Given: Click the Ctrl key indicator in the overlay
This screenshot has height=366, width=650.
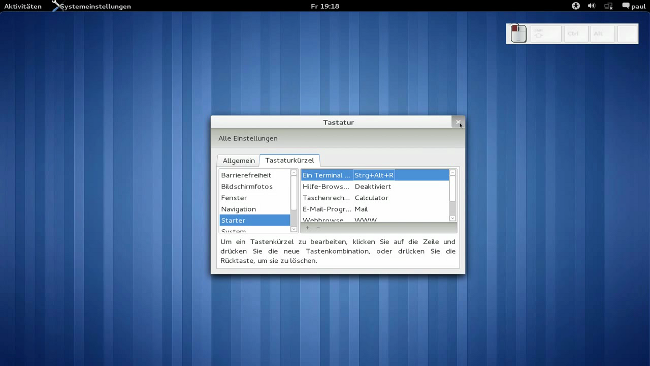Looking at the screenshot, I should click(575, 34).
